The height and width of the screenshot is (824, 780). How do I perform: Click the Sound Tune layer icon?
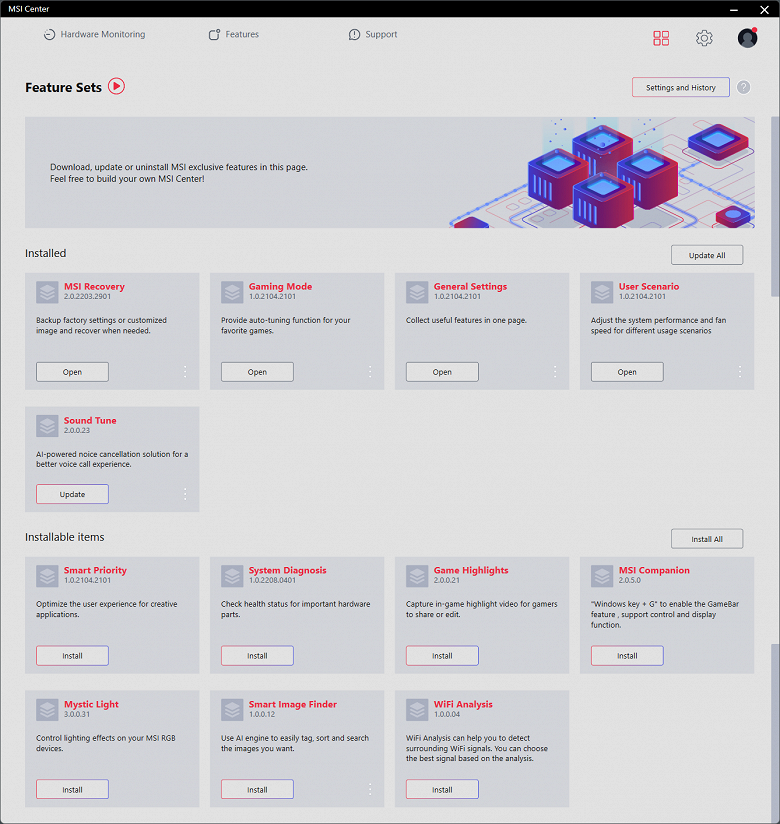47,426
